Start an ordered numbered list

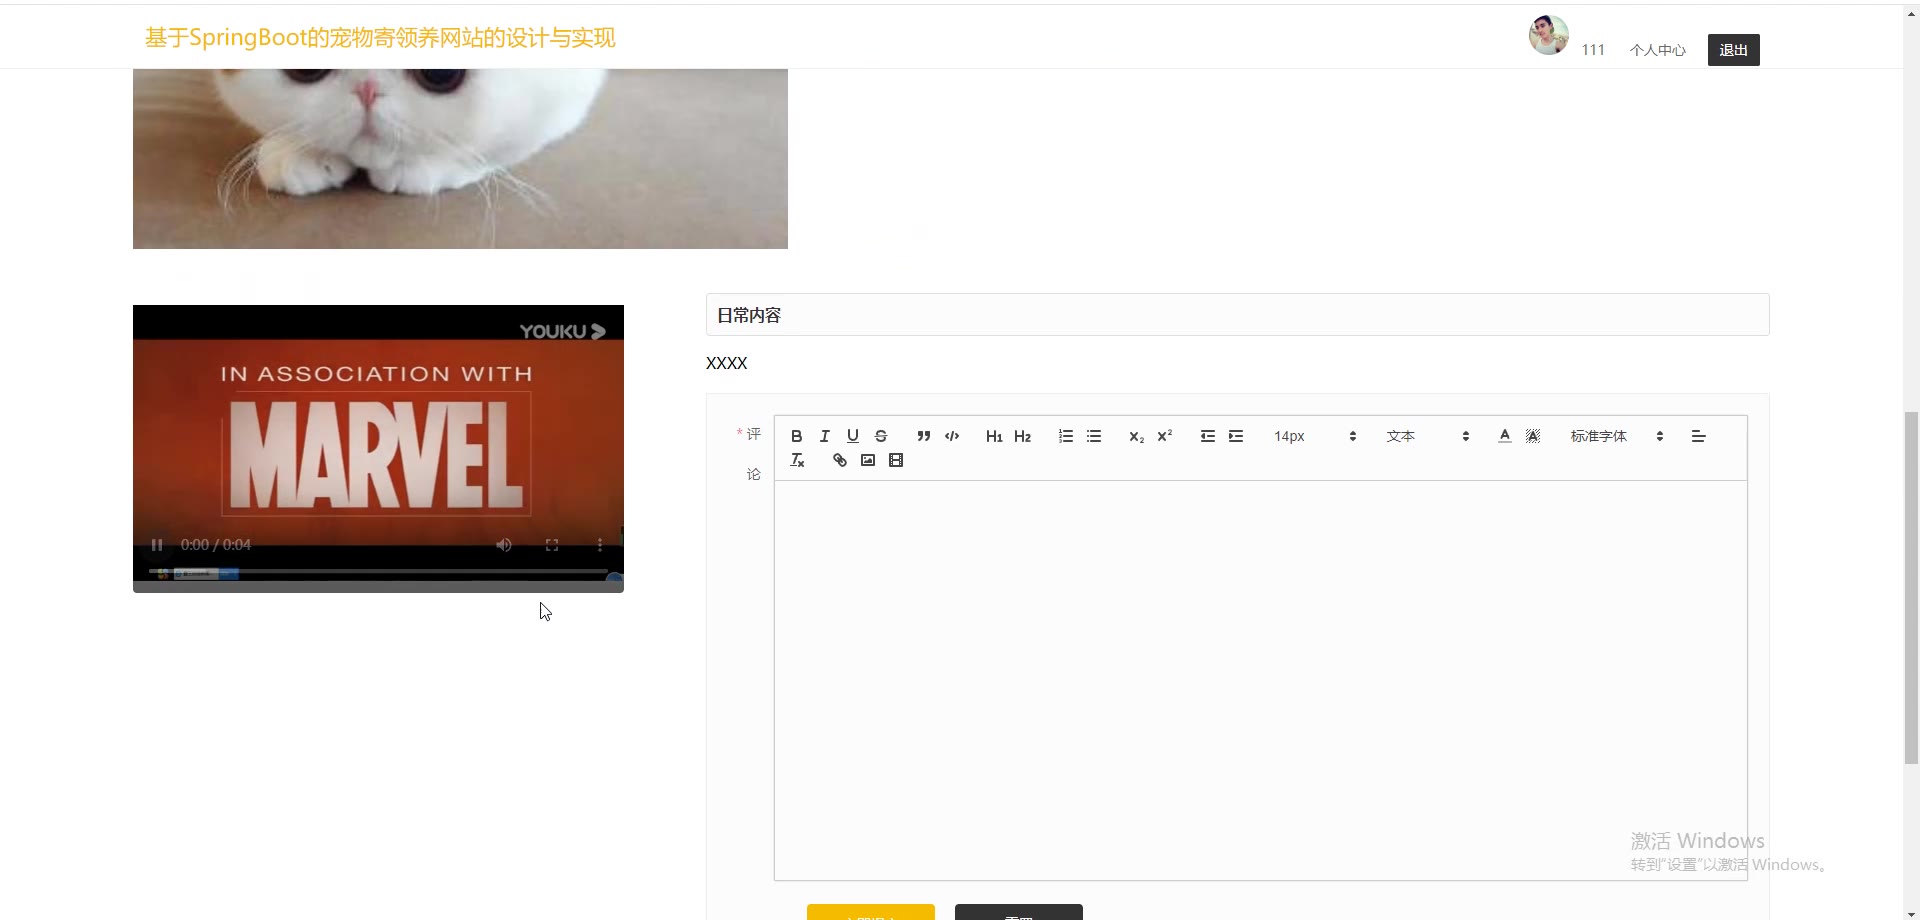[x=1065, y=436]
